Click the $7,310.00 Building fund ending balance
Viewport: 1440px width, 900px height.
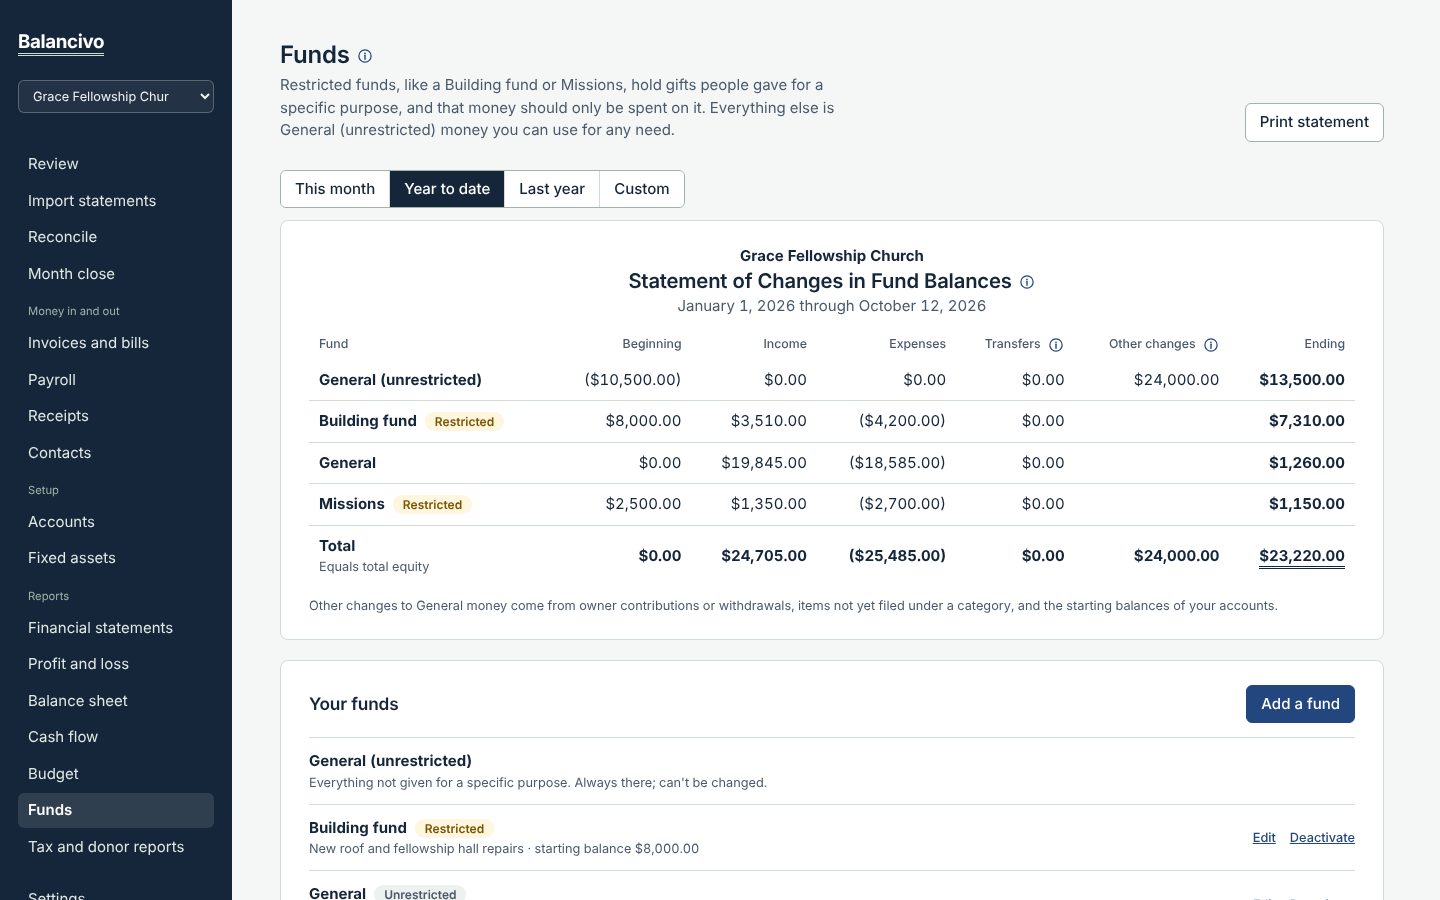click(1306, 421)
